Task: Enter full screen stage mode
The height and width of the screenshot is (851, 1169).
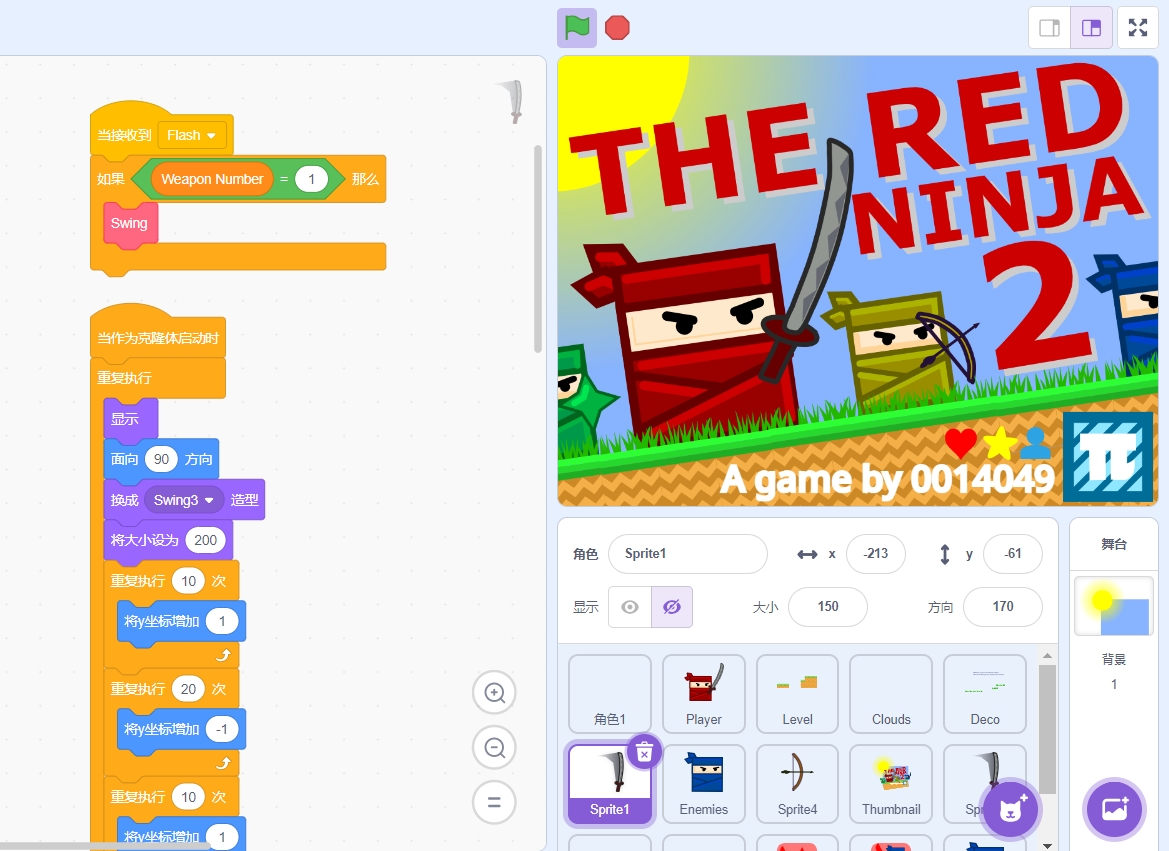Action: click(x=1138, y=28)
